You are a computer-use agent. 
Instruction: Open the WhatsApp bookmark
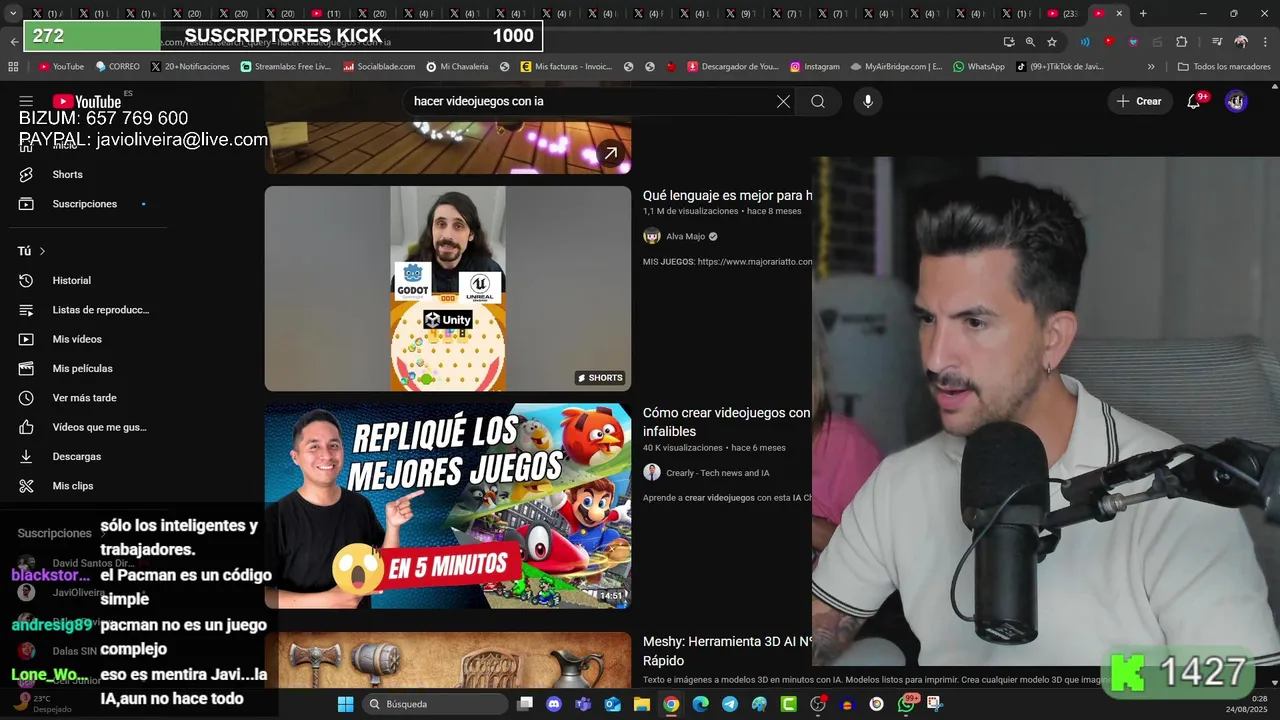click(979, 67)
